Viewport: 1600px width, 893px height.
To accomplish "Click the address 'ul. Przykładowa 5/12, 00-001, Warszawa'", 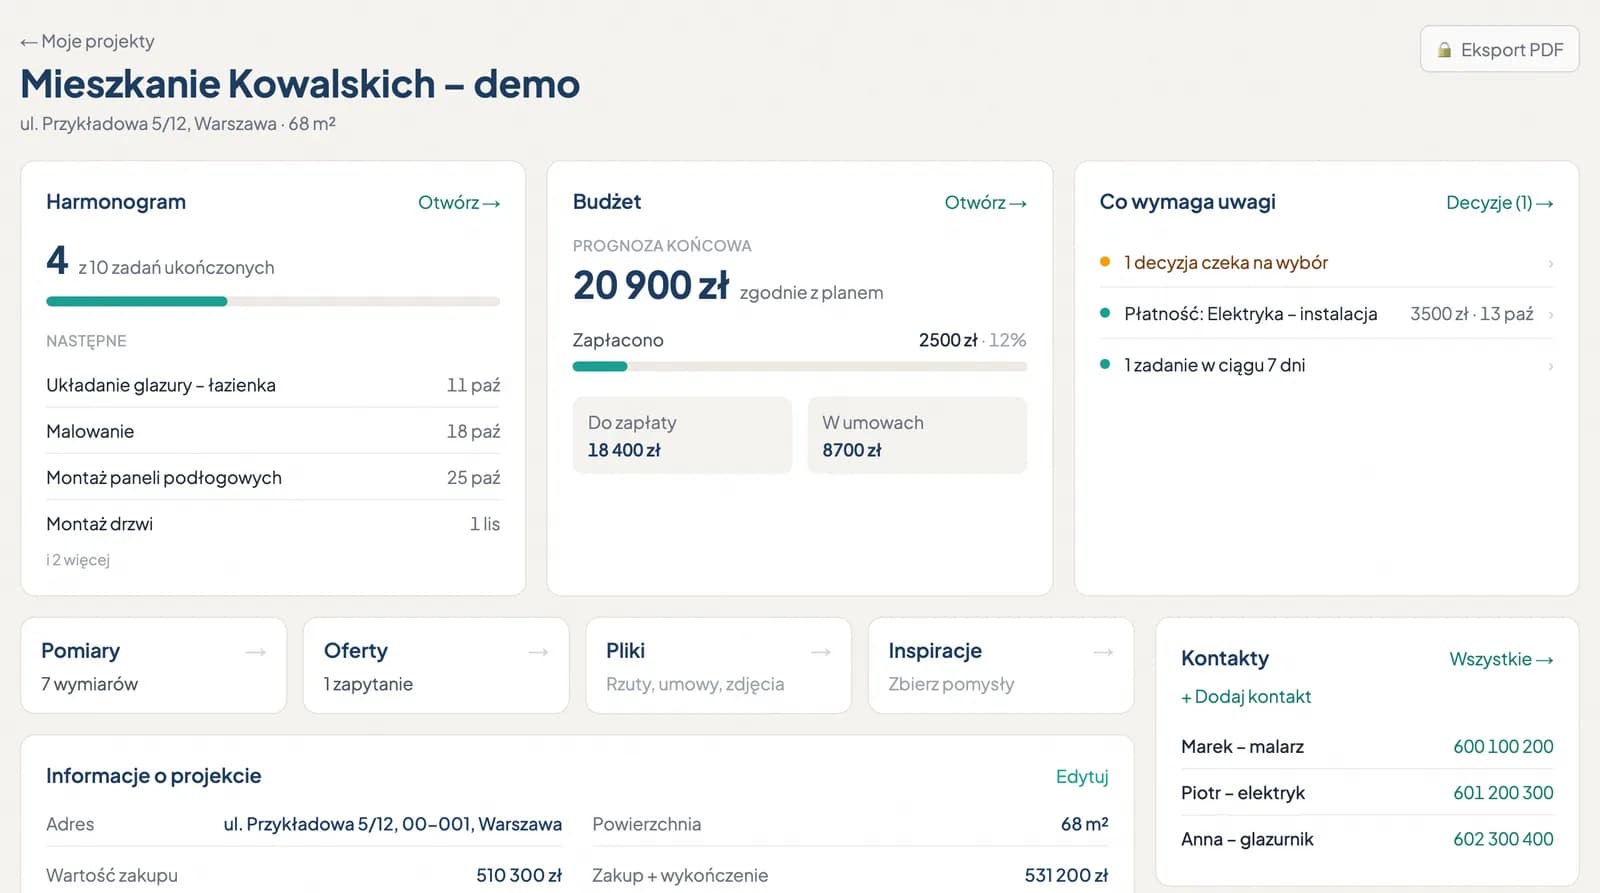I will point(392,824).
